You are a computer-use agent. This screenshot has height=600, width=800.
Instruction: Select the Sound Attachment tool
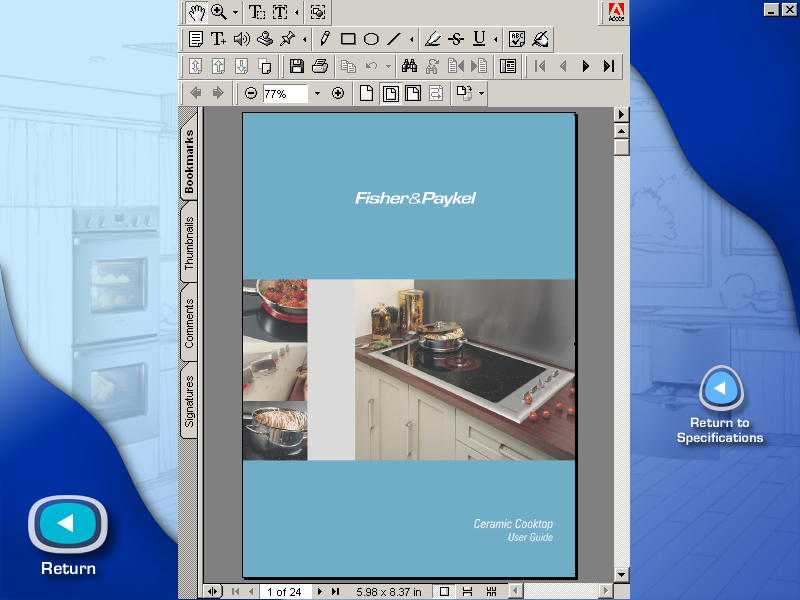pos(242,39)
